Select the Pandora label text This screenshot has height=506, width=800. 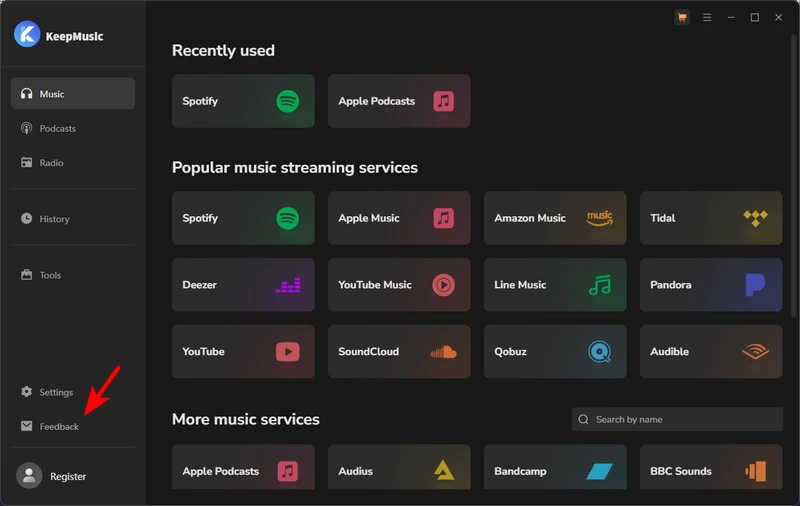(x=671, y=285)
